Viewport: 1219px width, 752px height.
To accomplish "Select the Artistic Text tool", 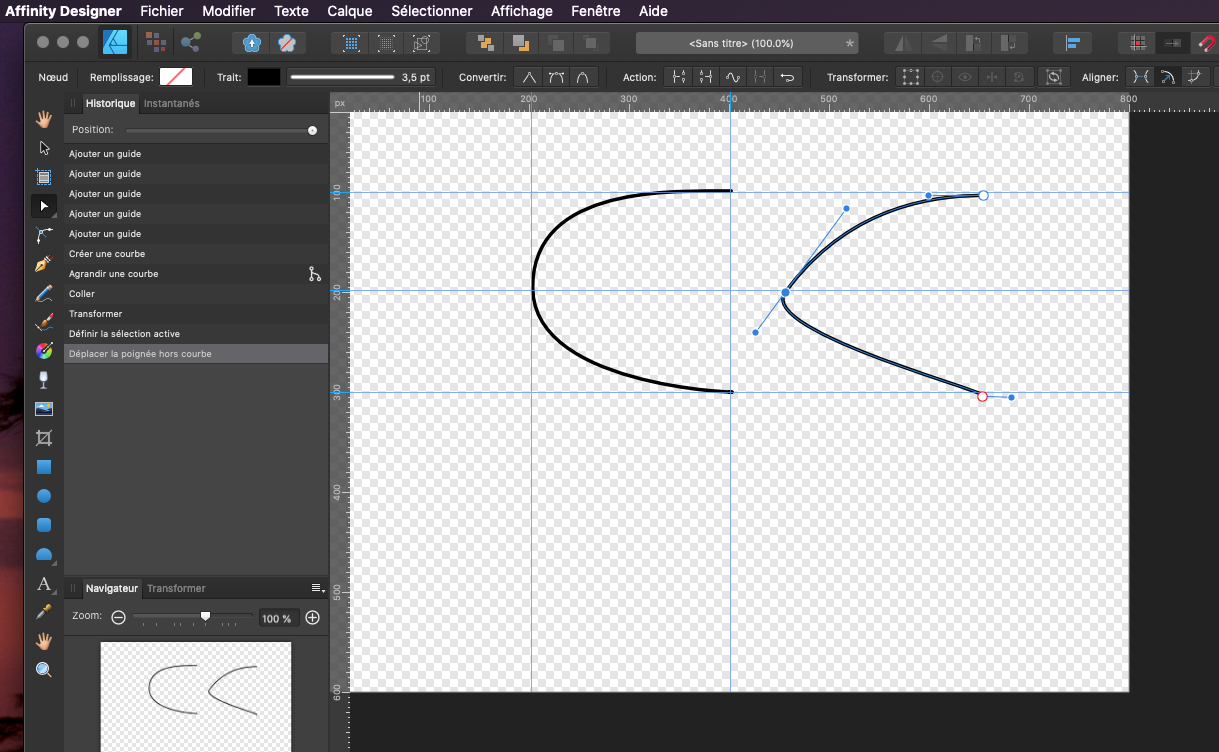I will (44, 583).
